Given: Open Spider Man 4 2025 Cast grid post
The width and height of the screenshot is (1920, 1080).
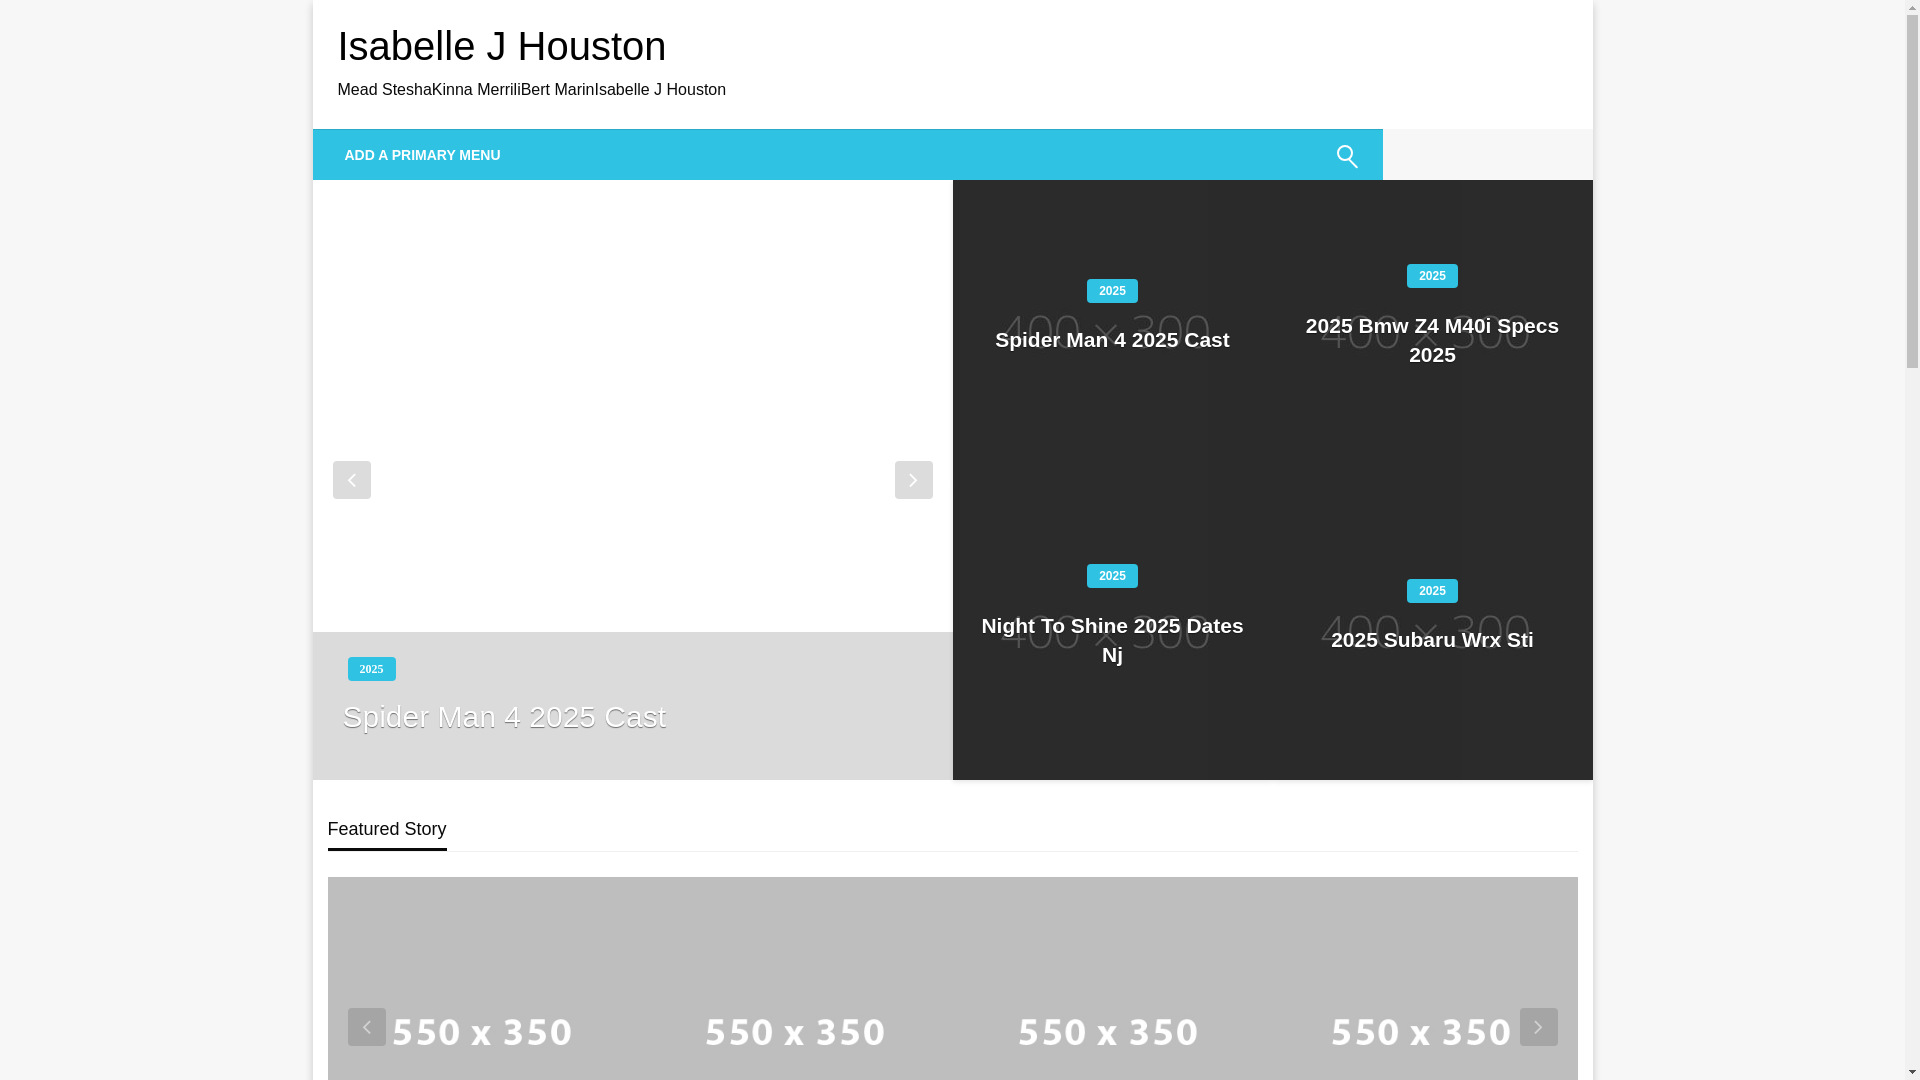Looking at the screenshot, I should 1112,340.
